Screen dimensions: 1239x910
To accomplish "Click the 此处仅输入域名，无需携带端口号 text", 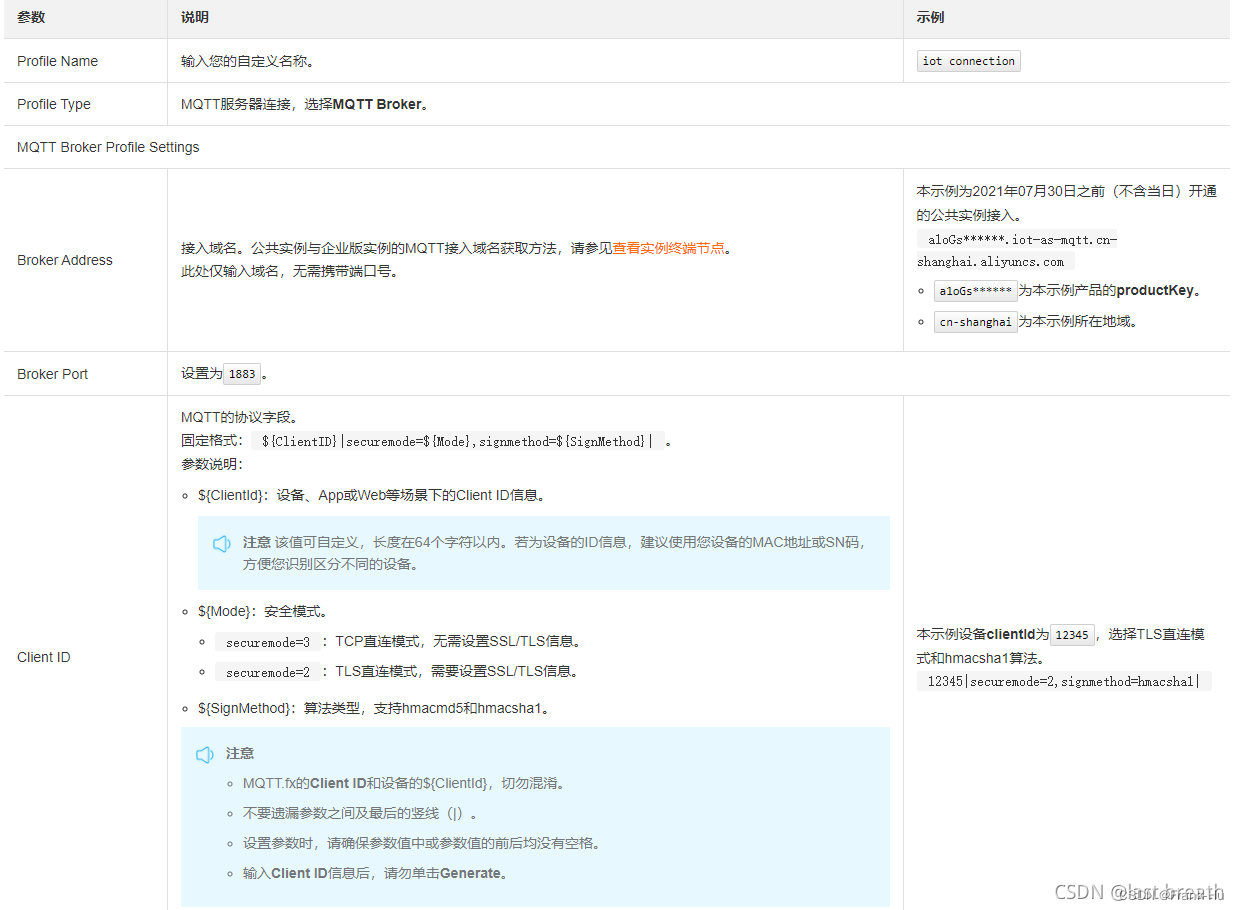I will click(289, 271).
